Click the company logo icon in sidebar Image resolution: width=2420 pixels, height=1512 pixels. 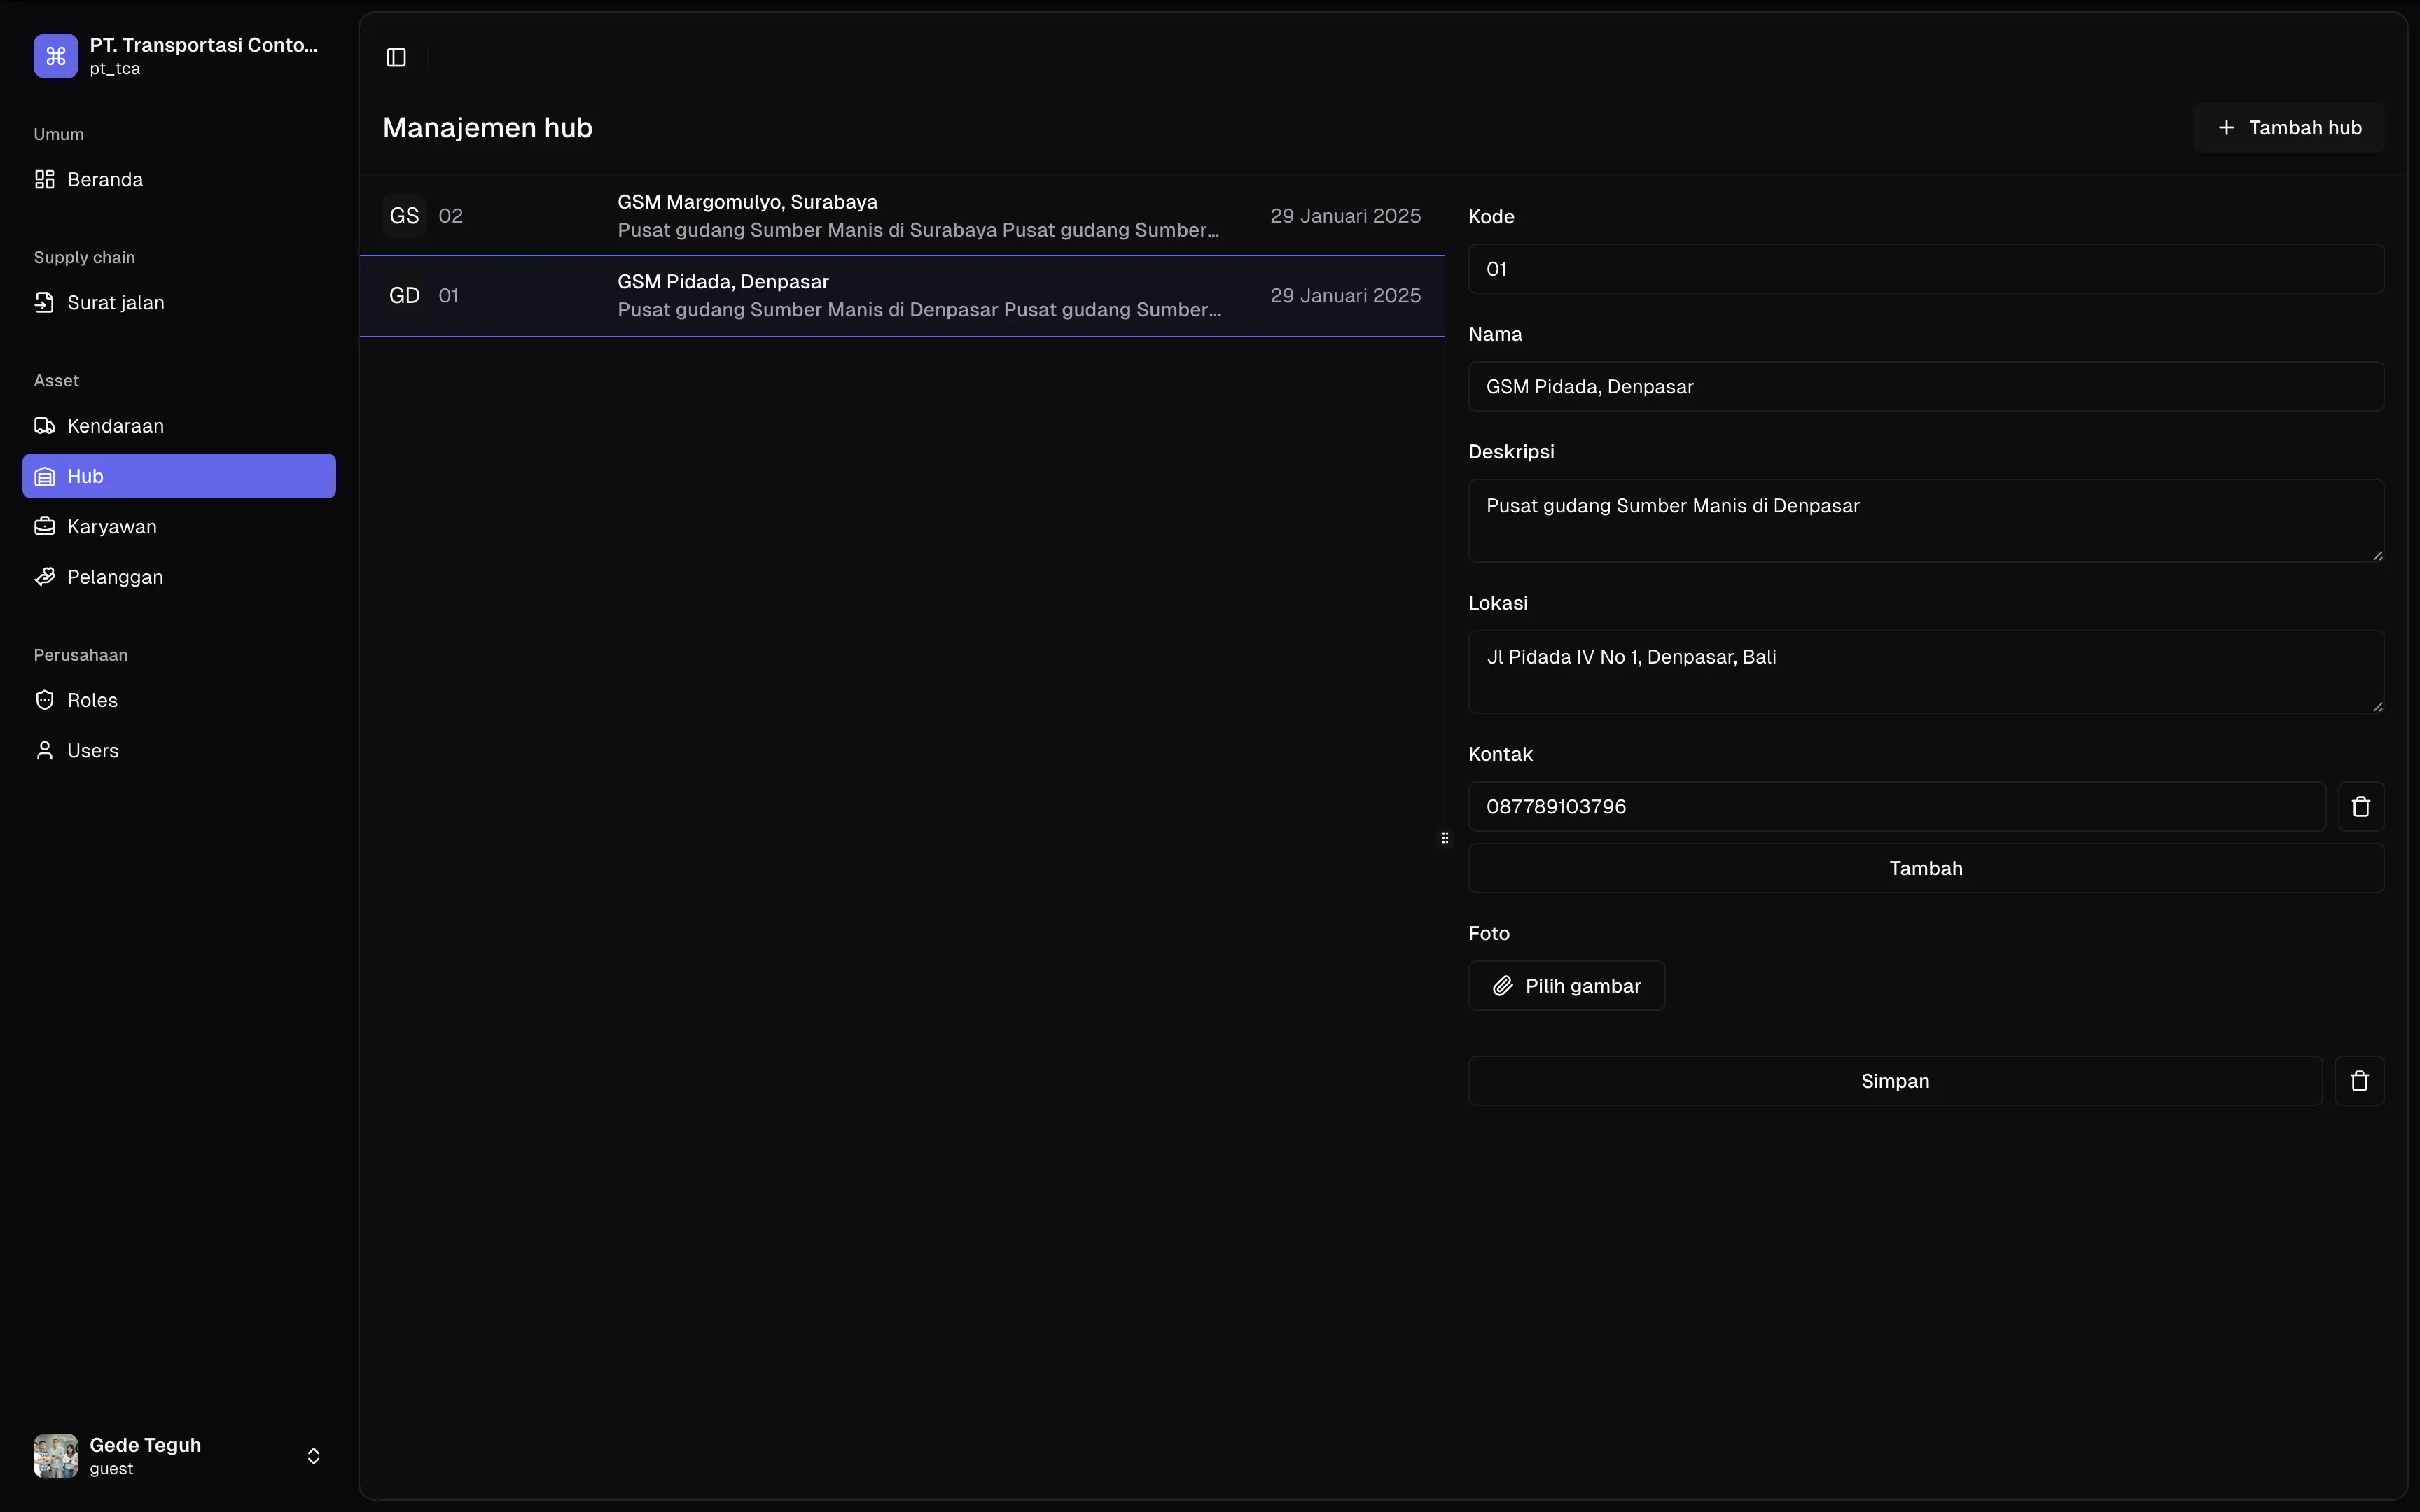pos(56,56)
